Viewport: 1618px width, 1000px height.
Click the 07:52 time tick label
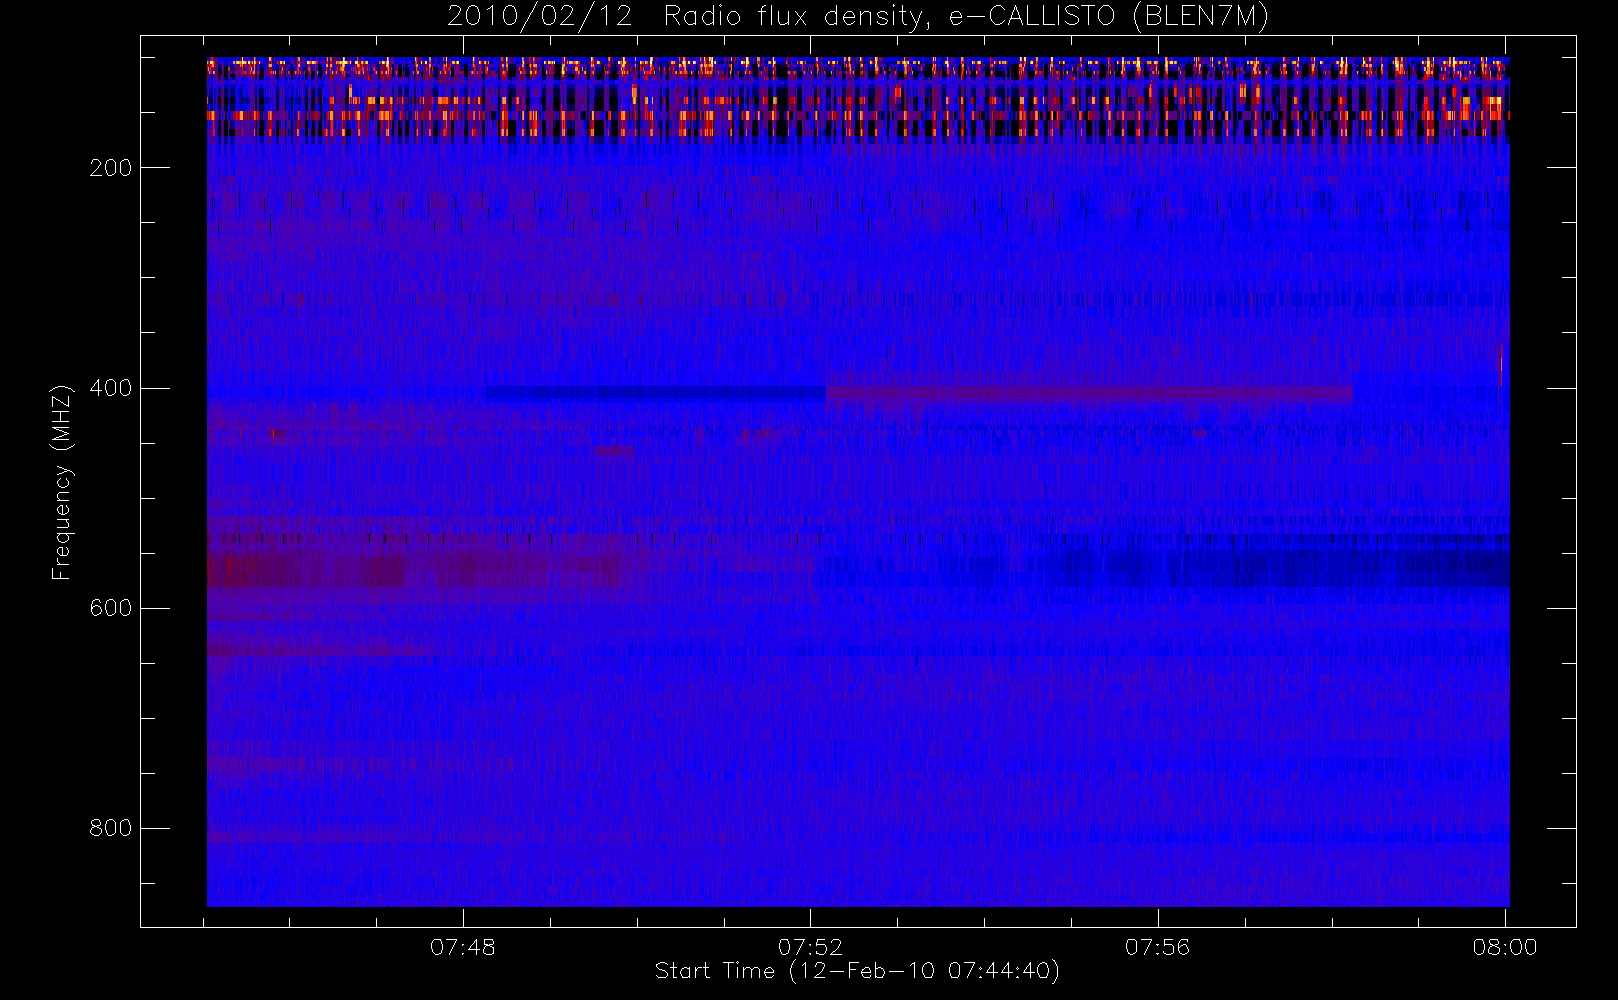tap(810, 947)
